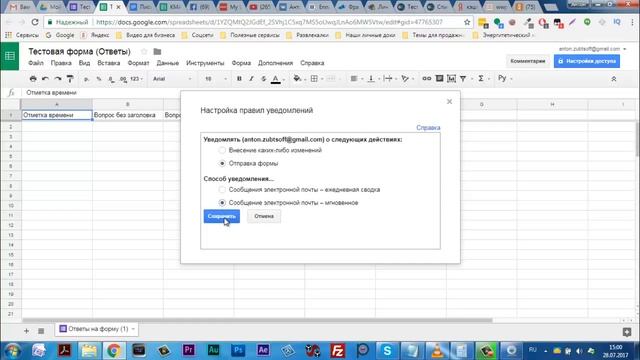The width and height of the screenshot is (640, 360).
Task: Add a new sheet with plus
Action: click(x=26, y=331)
